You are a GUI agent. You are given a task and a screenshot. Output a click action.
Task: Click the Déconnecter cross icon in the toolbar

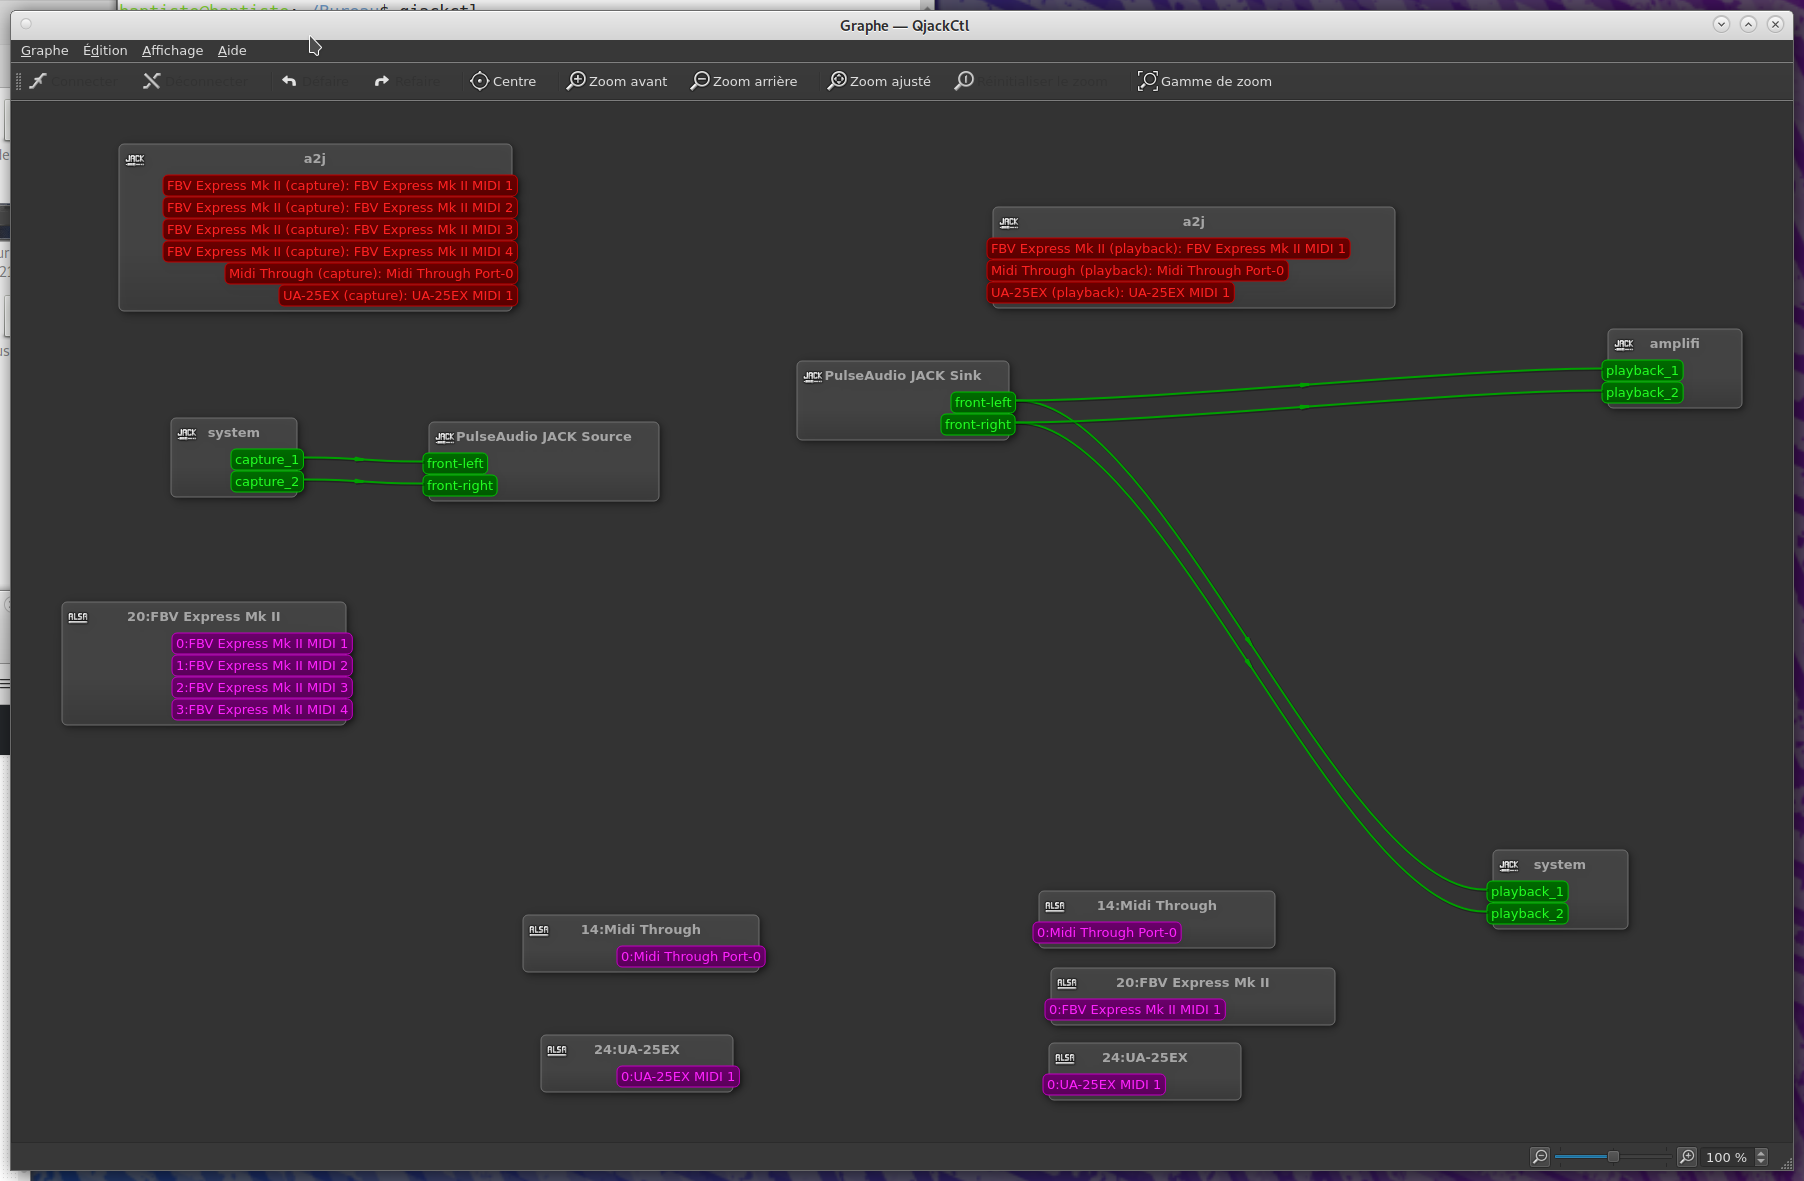152,81
